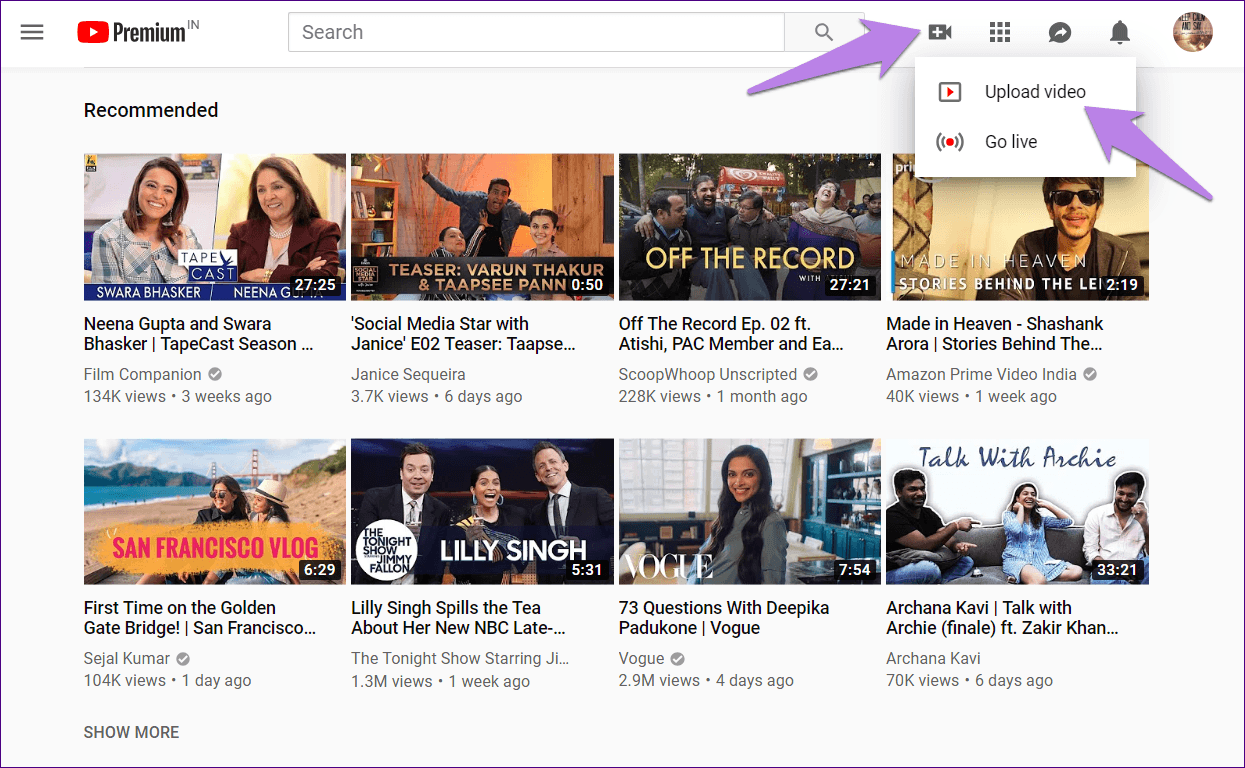Viewport: 1245px width, 768px height.
Task: Select Upload video from the menu
Action: pyautogui.click(x=1025, y=92)
